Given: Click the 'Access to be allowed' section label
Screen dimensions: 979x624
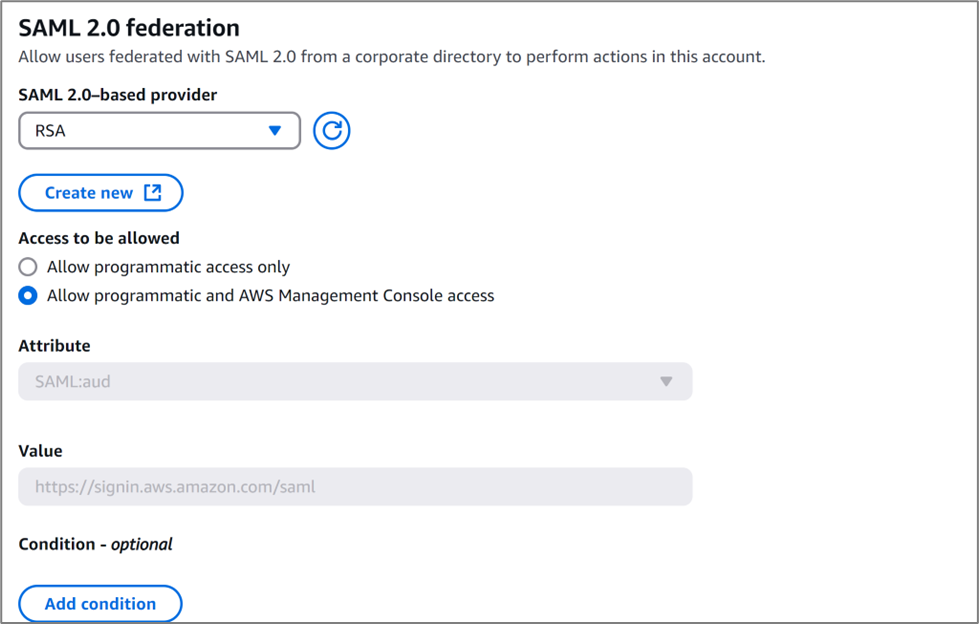Looking at the screenshot, I should pos(99,238).
